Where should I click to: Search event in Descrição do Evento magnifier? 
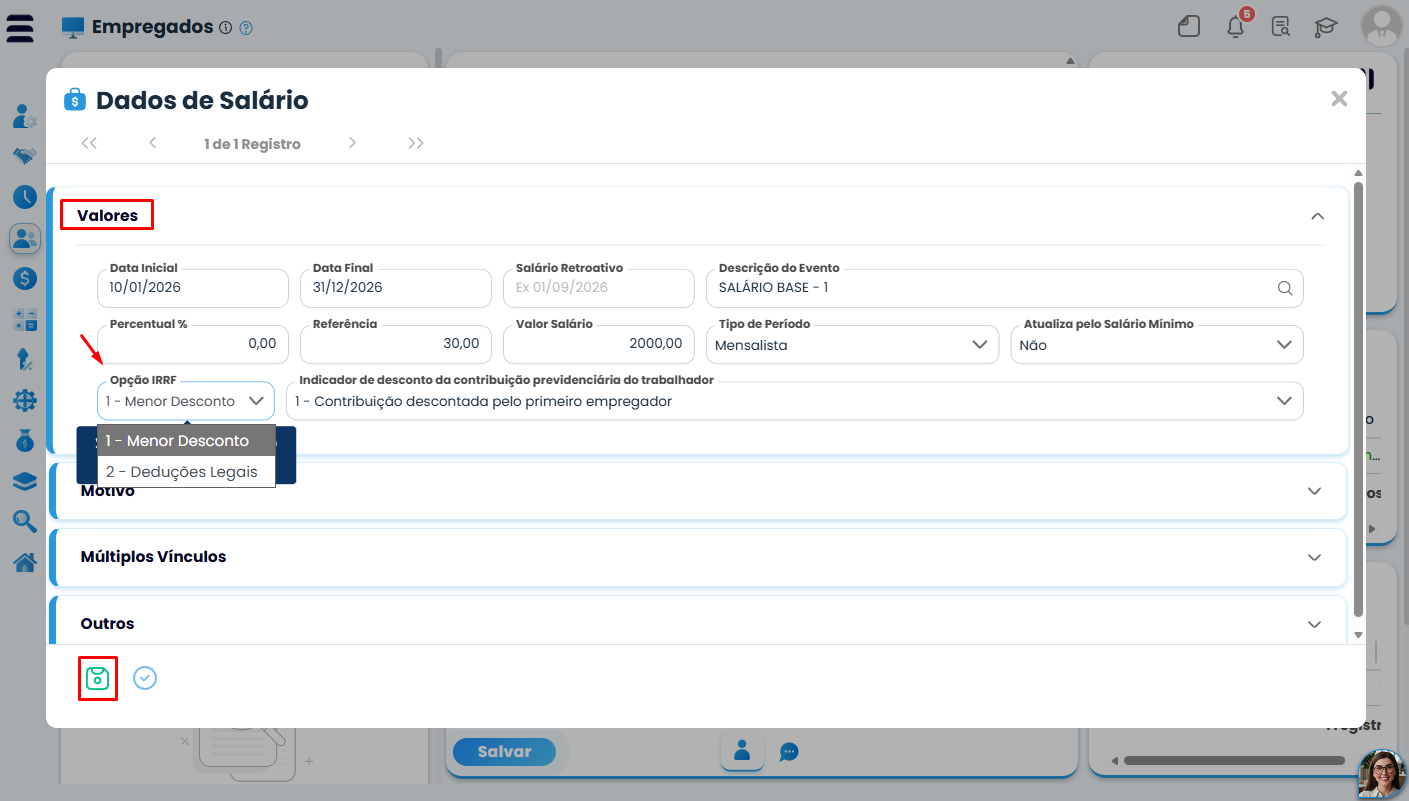click(1285, 288)
